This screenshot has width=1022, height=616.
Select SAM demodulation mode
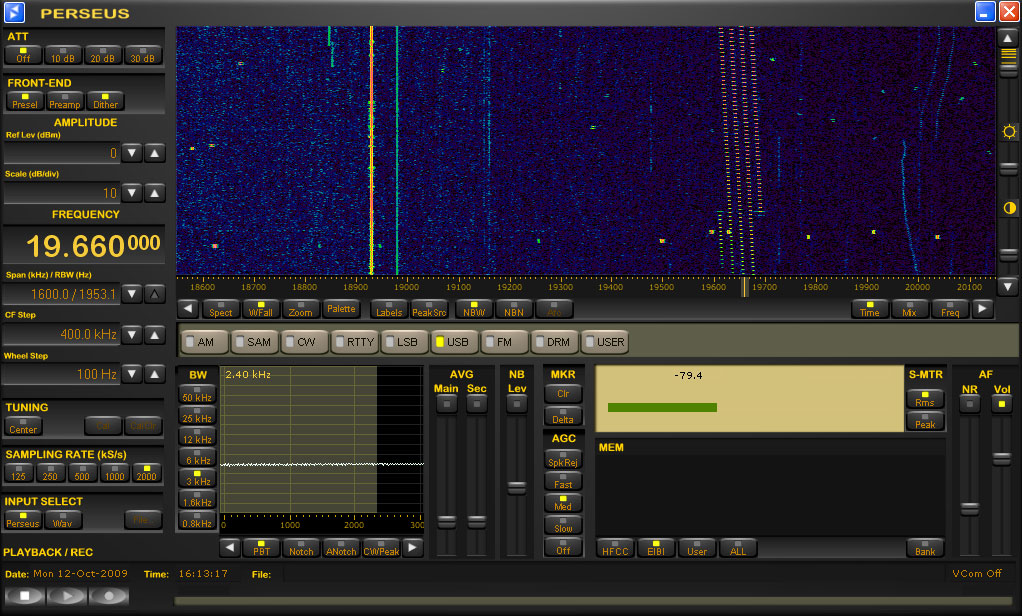(255, 342)
